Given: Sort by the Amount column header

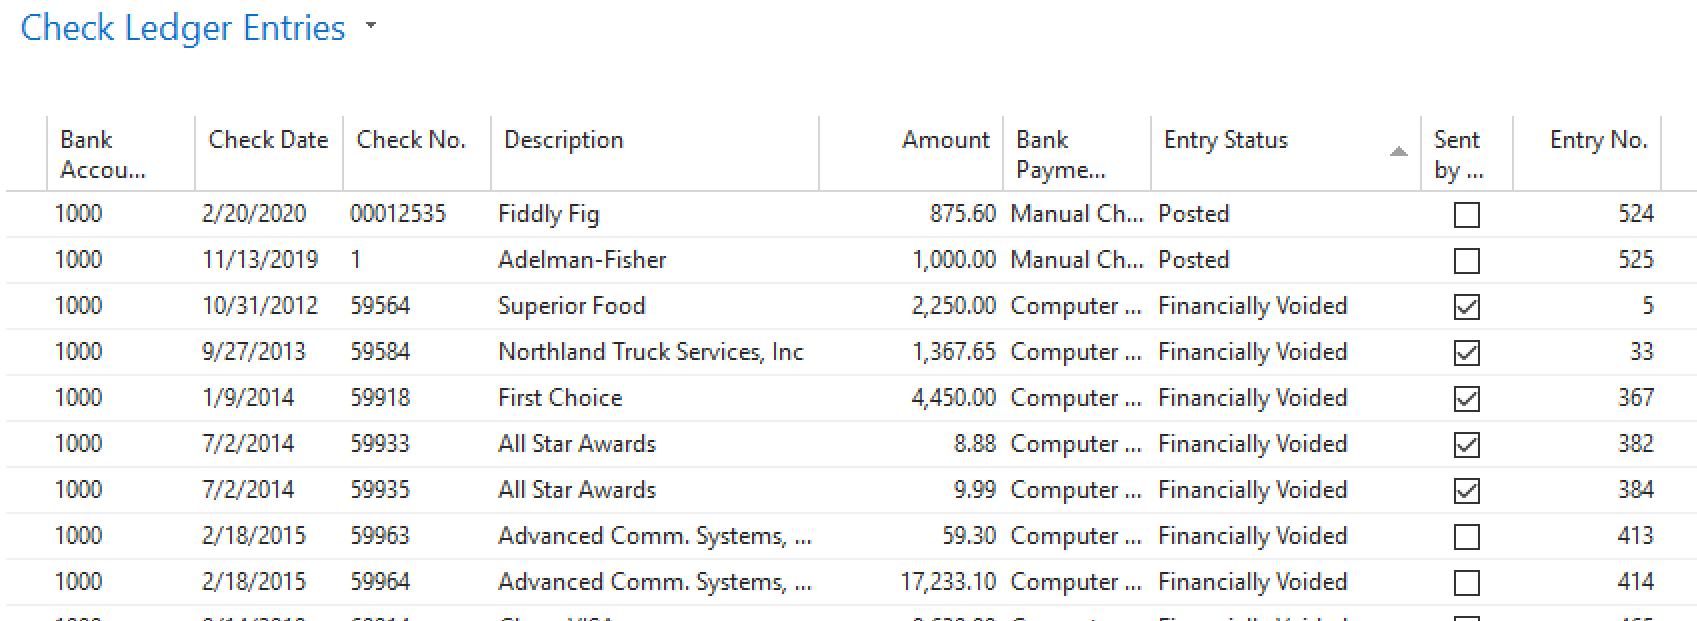Looking at the screenshot, I should point(945,140).
